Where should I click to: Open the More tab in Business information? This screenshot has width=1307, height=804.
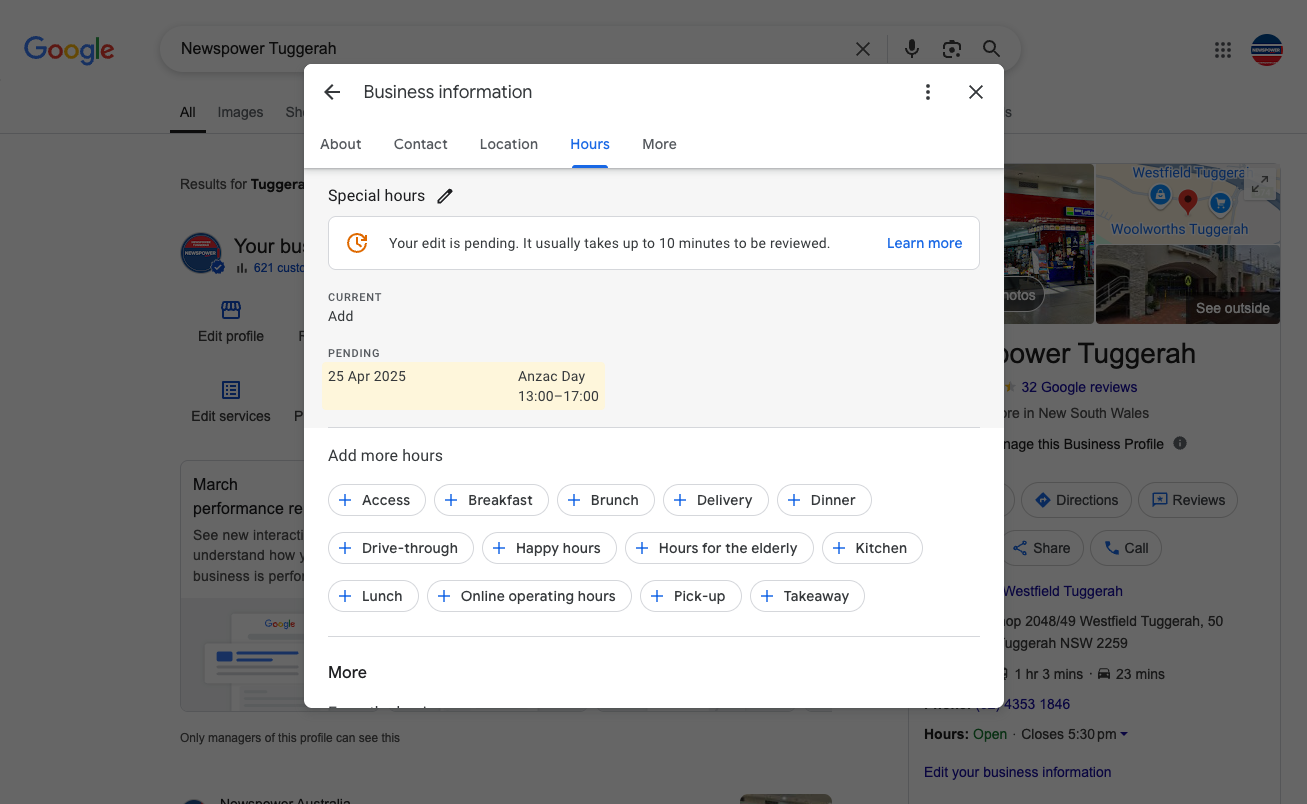pos(659,144)
